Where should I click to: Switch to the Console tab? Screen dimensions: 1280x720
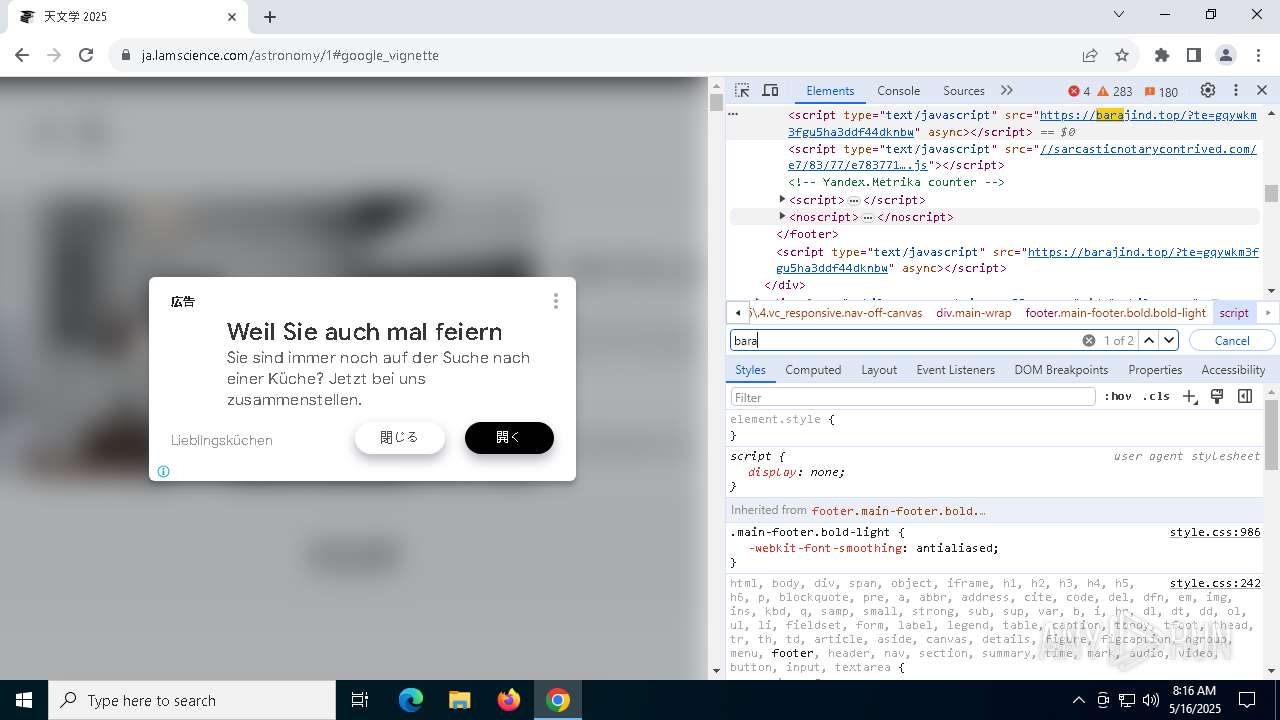pos(898,90)
